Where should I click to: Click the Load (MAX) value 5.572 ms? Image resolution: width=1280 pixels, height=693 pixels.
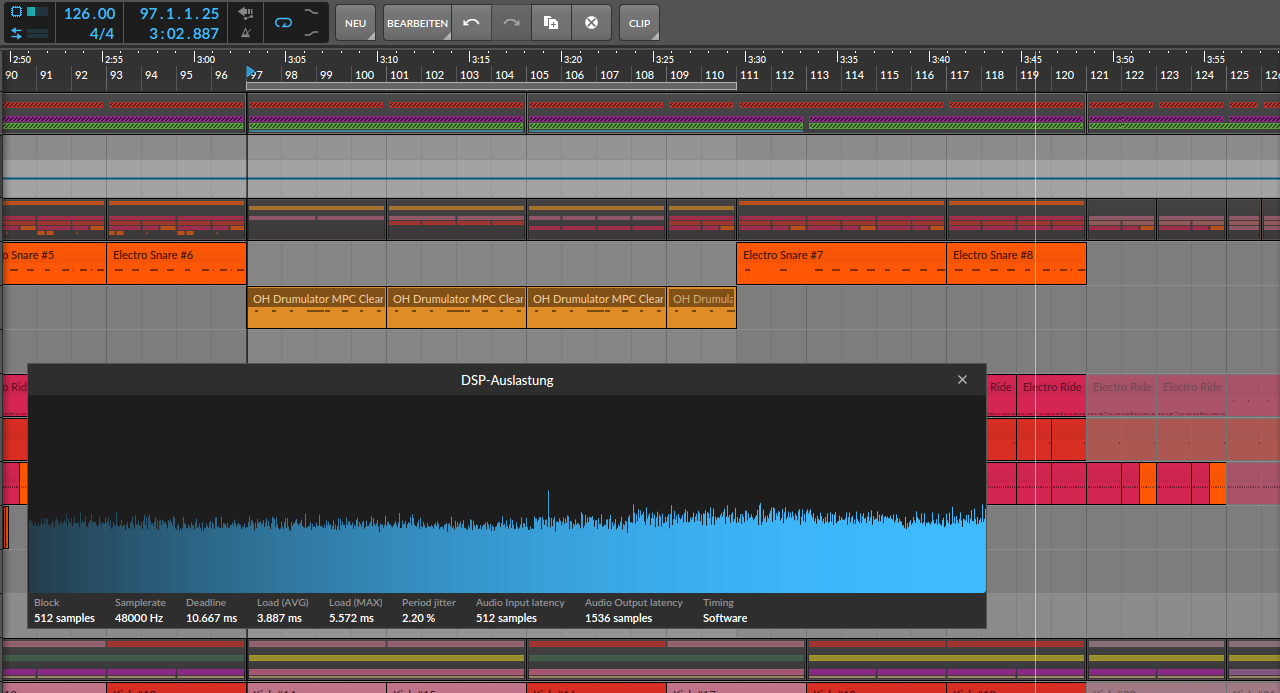pyautogui.click(x=351, y=618)
